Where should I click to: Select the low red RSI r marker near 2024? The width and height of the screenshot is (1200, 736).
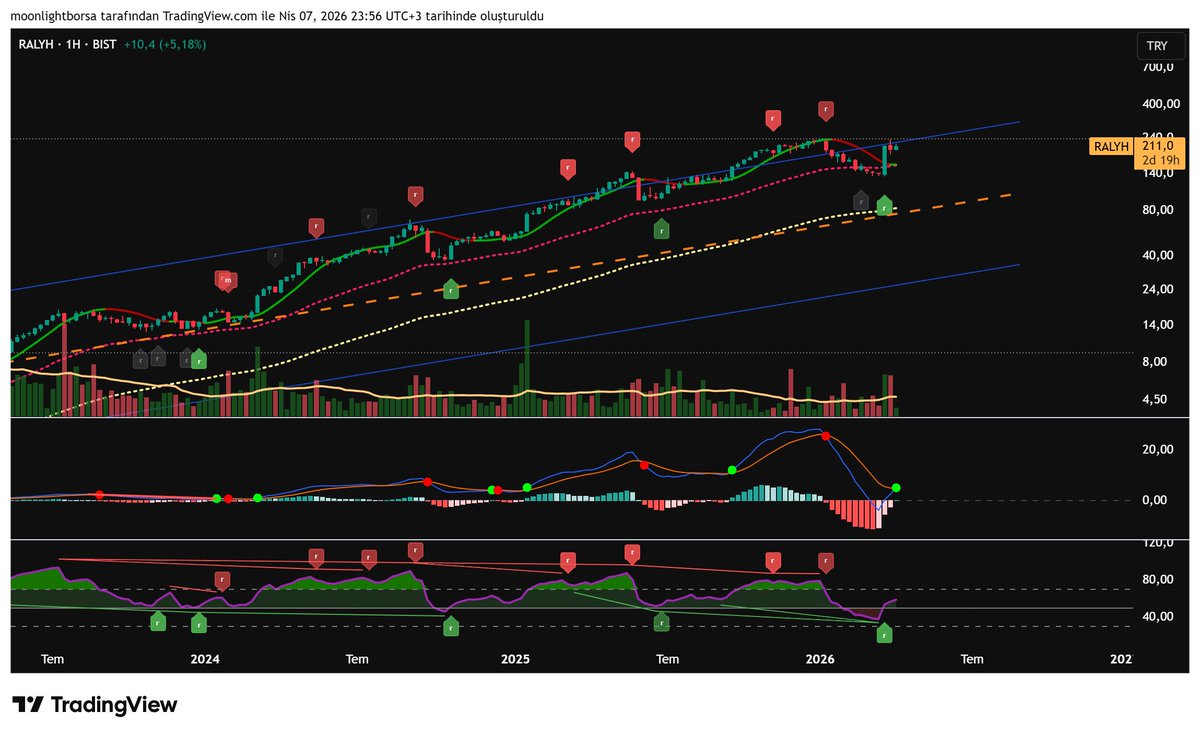(x=222, y=580)
